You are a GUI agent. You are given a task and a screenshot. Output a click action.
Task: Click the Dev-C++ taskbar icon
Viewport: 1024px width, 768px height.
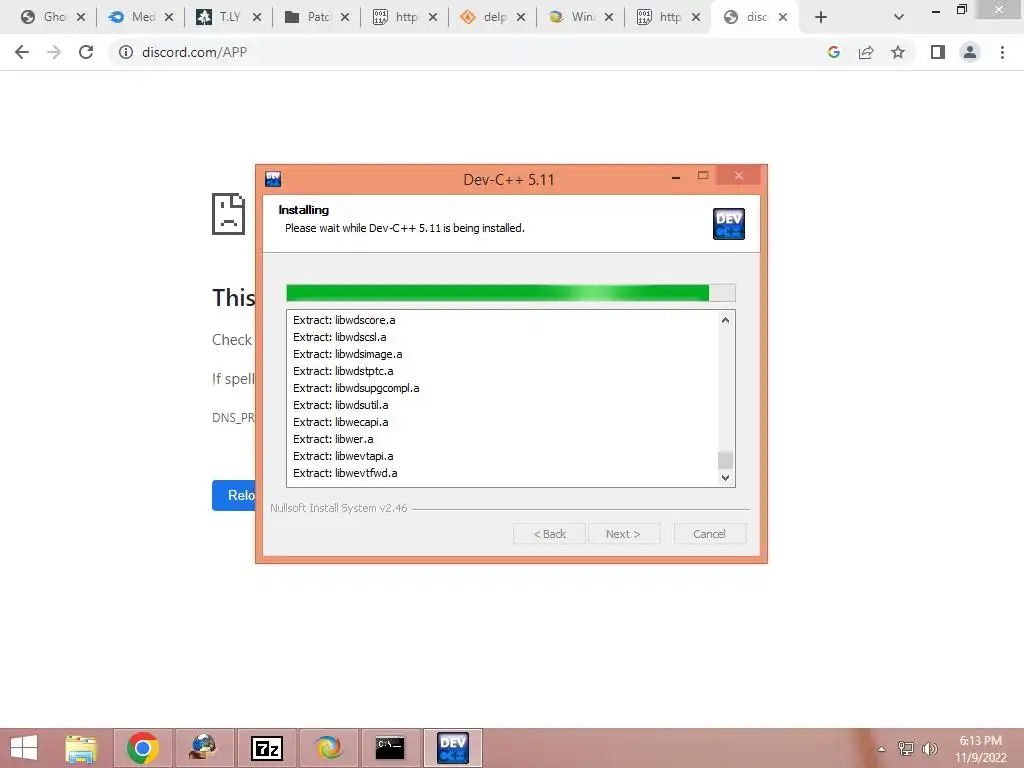click(453, 748)
